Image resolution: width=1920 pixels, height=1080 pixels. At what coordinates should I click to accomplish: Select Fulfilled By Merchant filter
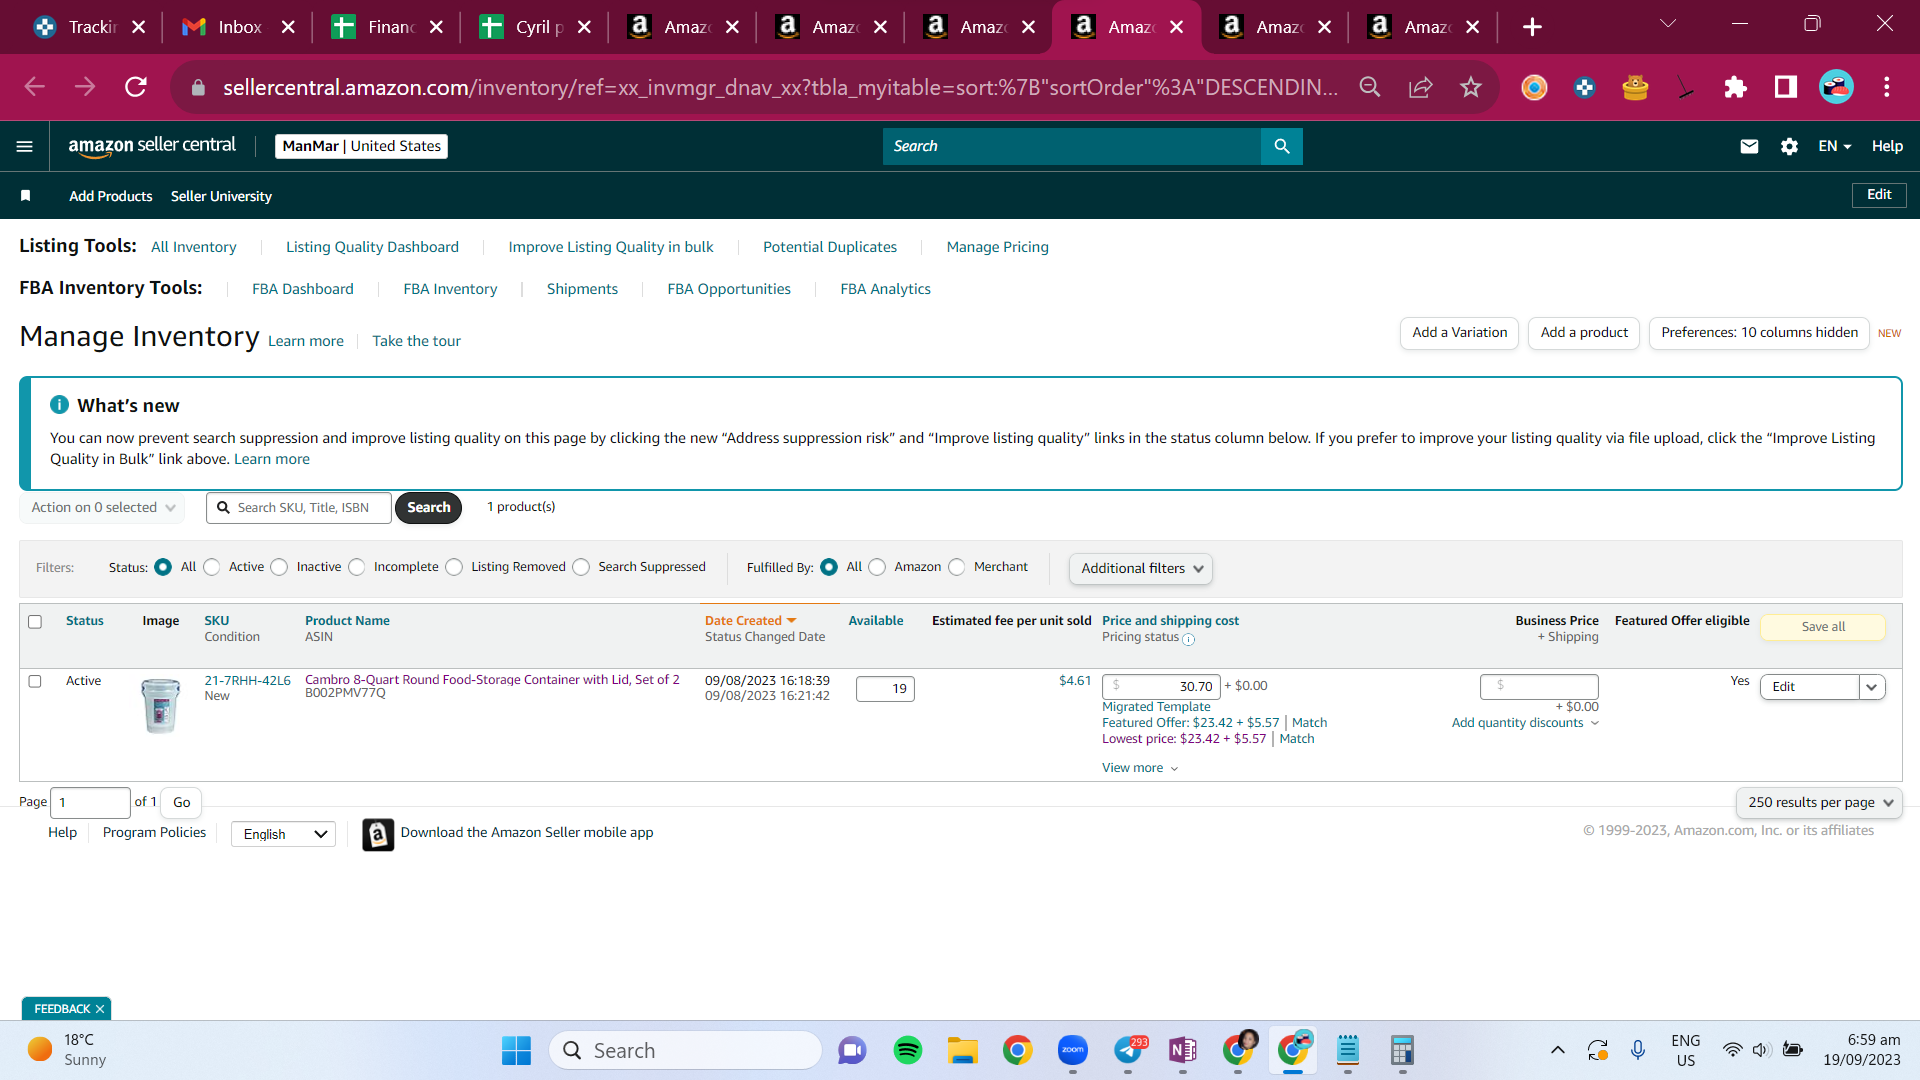pos(957,567)
